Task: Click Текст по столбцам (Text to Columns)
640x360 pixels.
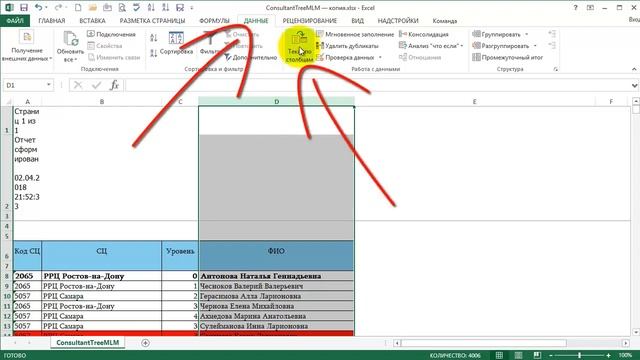Action: [x=299, y=47]
